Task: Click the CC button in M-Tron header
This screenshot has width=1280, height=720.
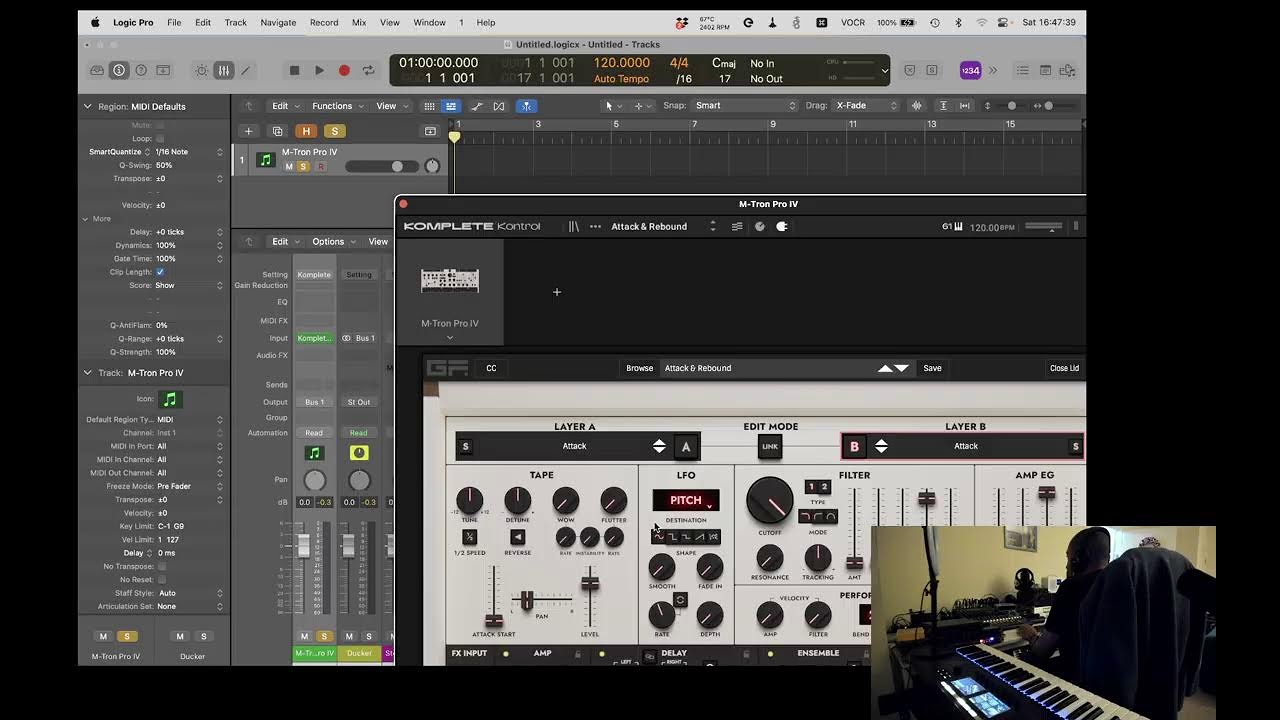Action: pos(491,368)
